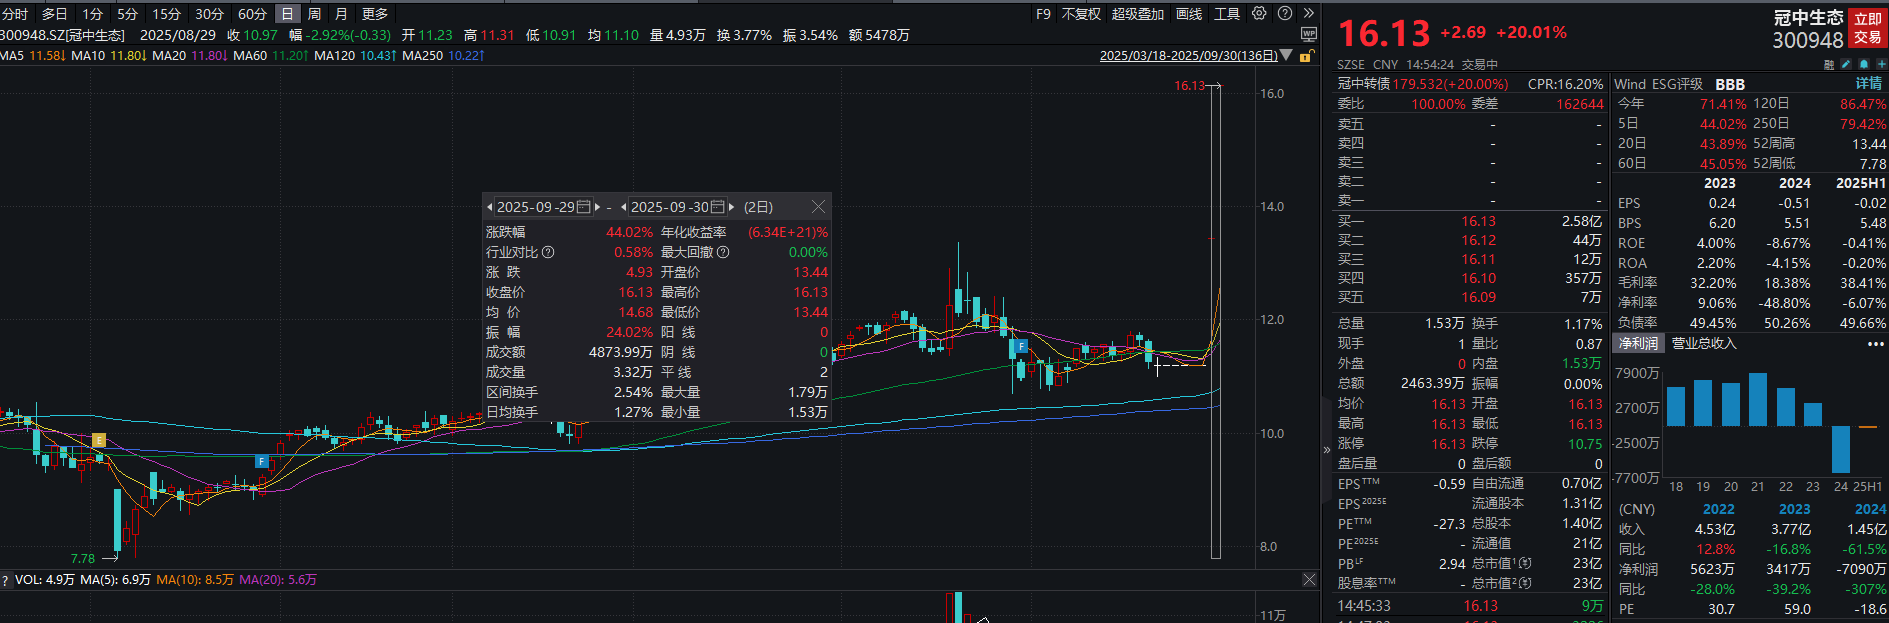Click the bell alert icon under stock code
1889x623 pixels.
click(x=1864, y=64)
